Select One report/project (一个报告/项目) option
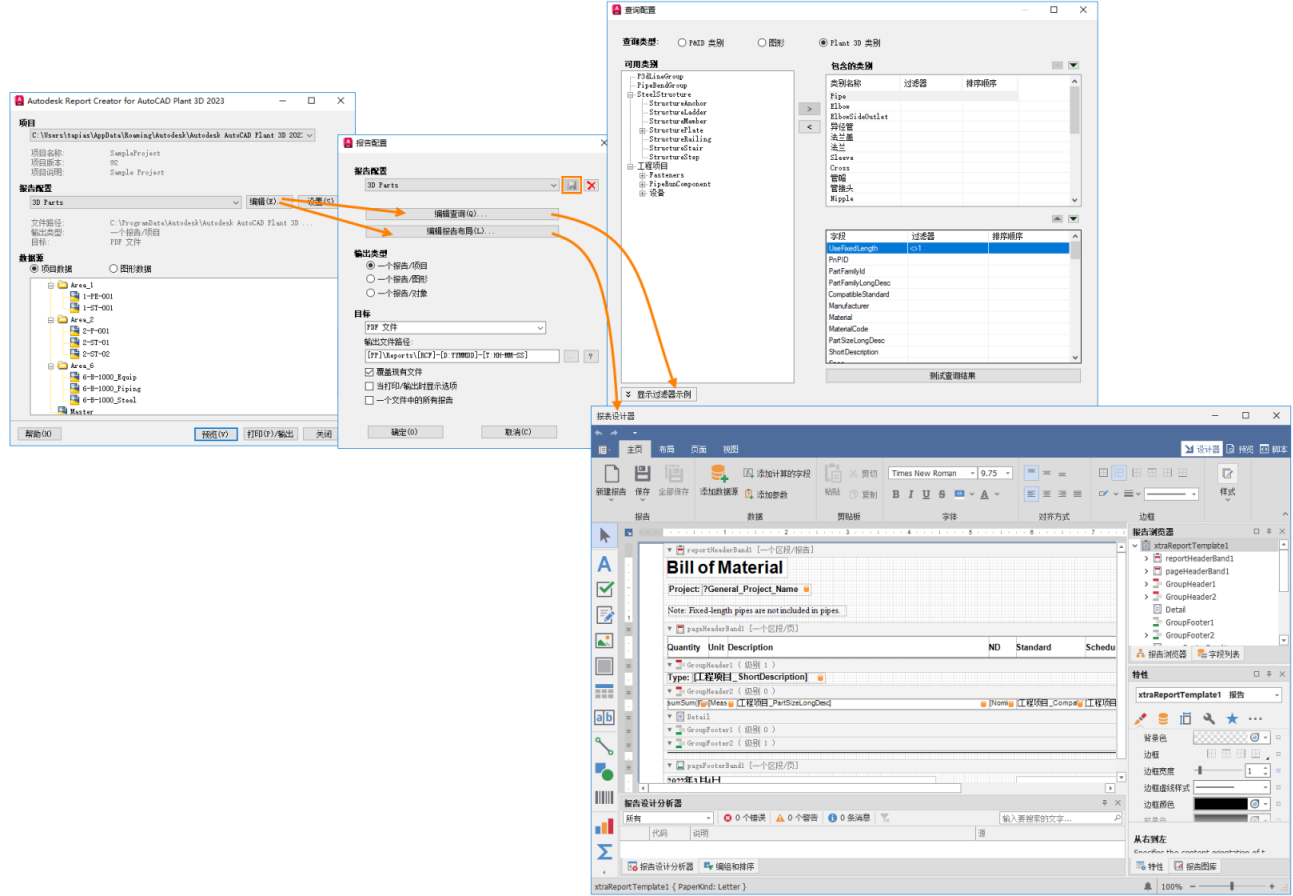The width and height of the screenshot is (1293, 896). (x=372, y=266)
